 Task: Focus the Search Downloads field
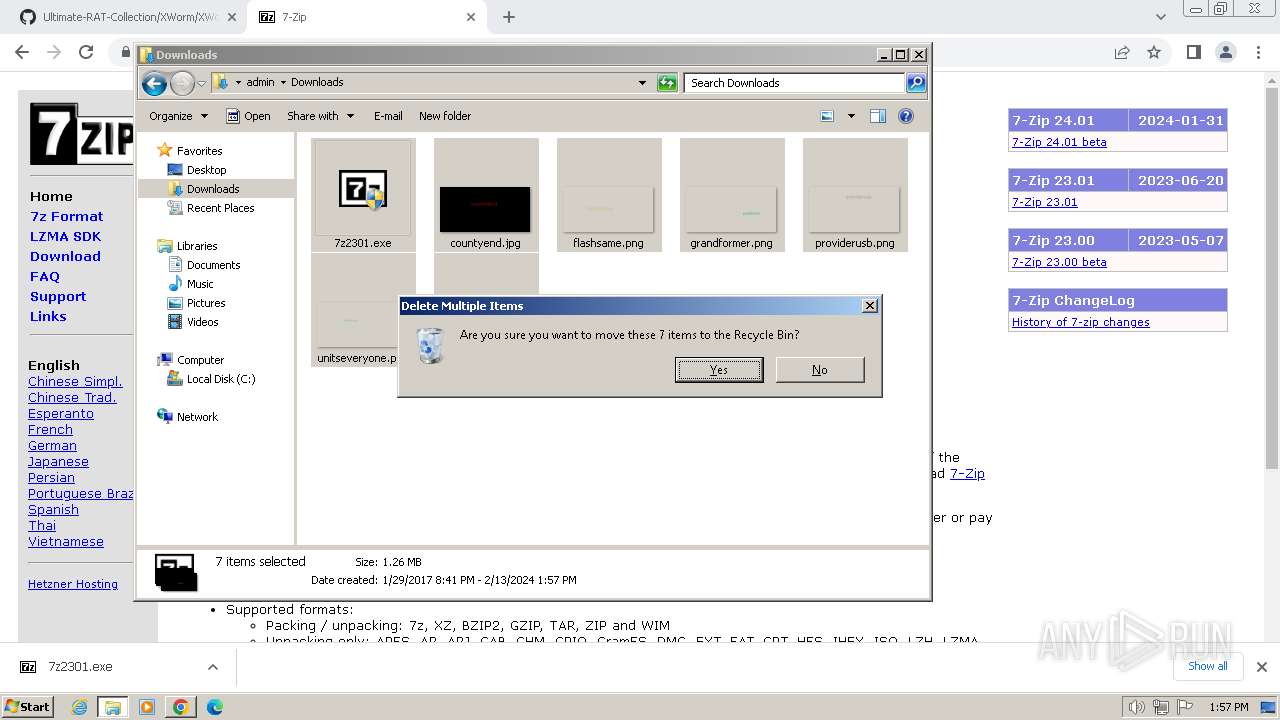[795, 83]
